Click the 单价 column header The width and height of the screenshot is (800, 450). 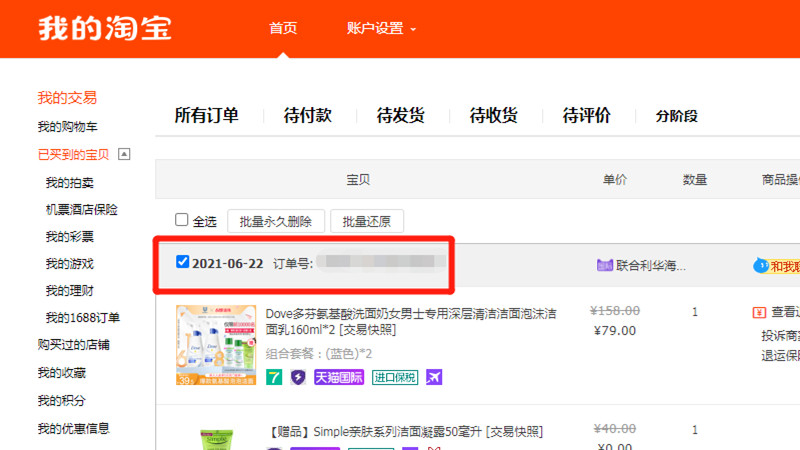(x=615, y=180)
